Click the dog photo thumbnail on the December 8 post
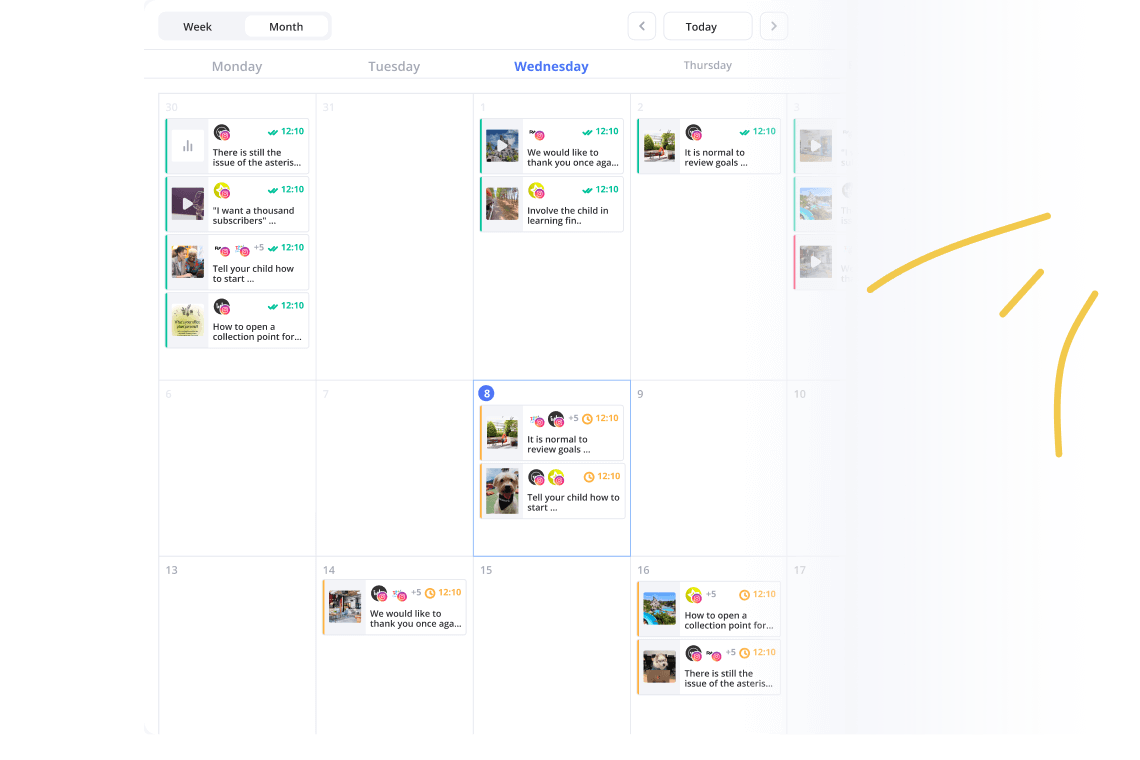This screenshot has width=1140, height=760. coord(501,491)
